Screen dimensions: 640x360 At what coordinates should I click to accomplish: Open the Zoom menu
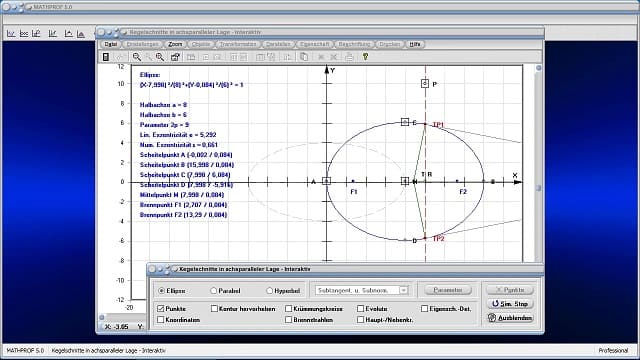point(175,44)
